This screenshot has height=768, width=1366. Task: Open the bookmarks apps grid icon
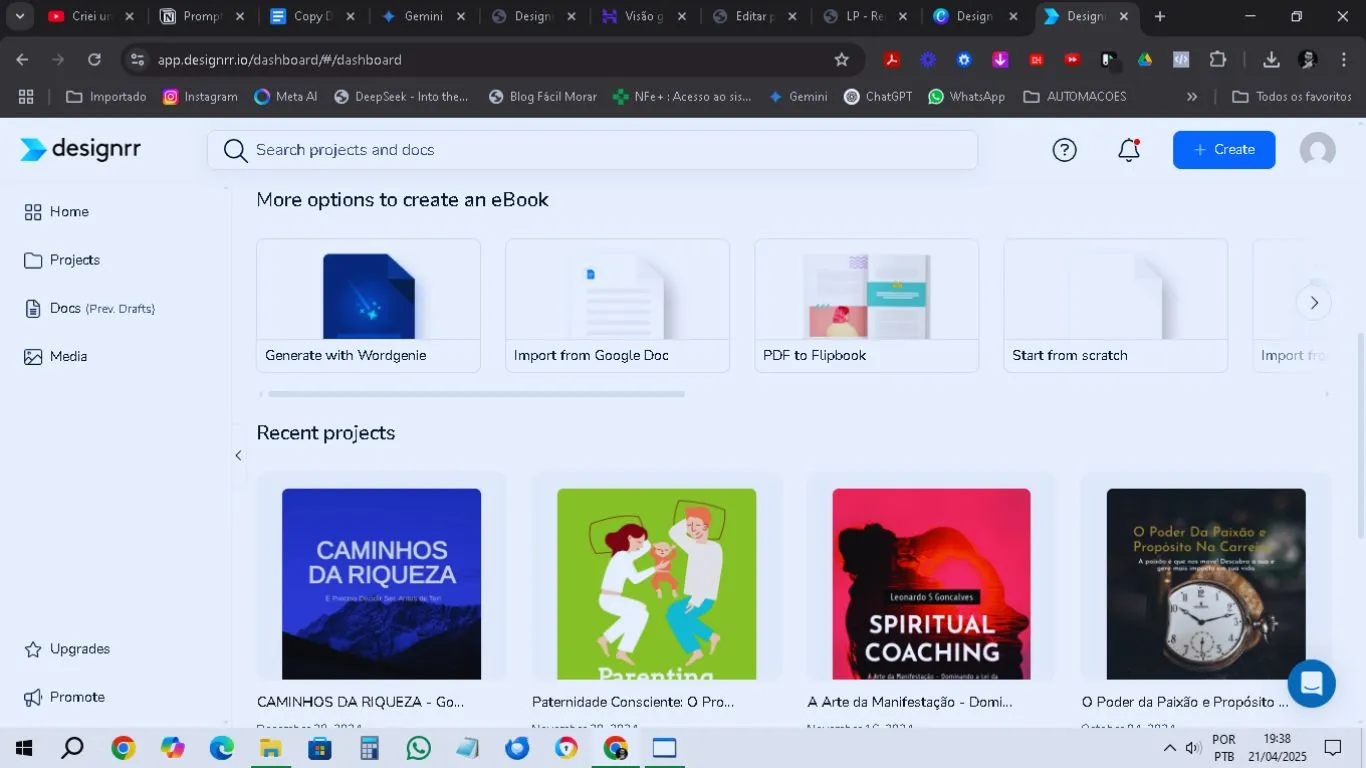pyautogui.click(x=26, y=97)
